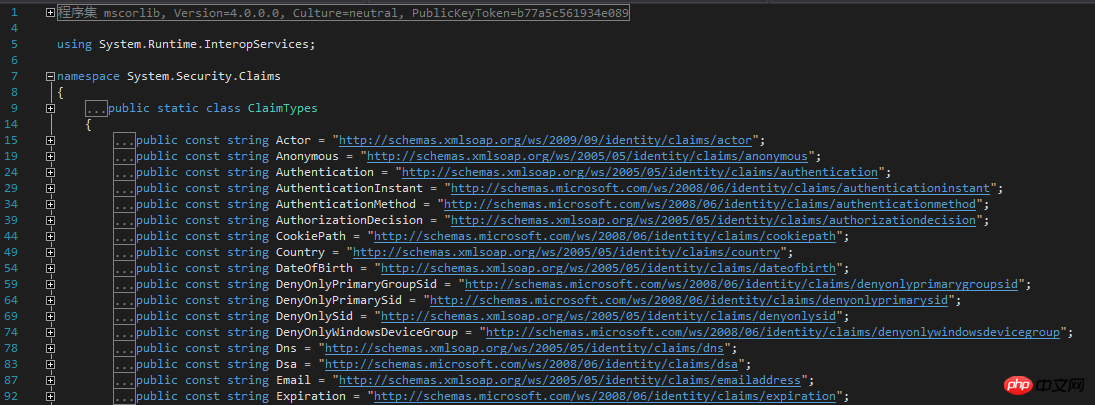Expand the outline for Country constant
The image size is (1095, 405).
(x=50, y=253)
